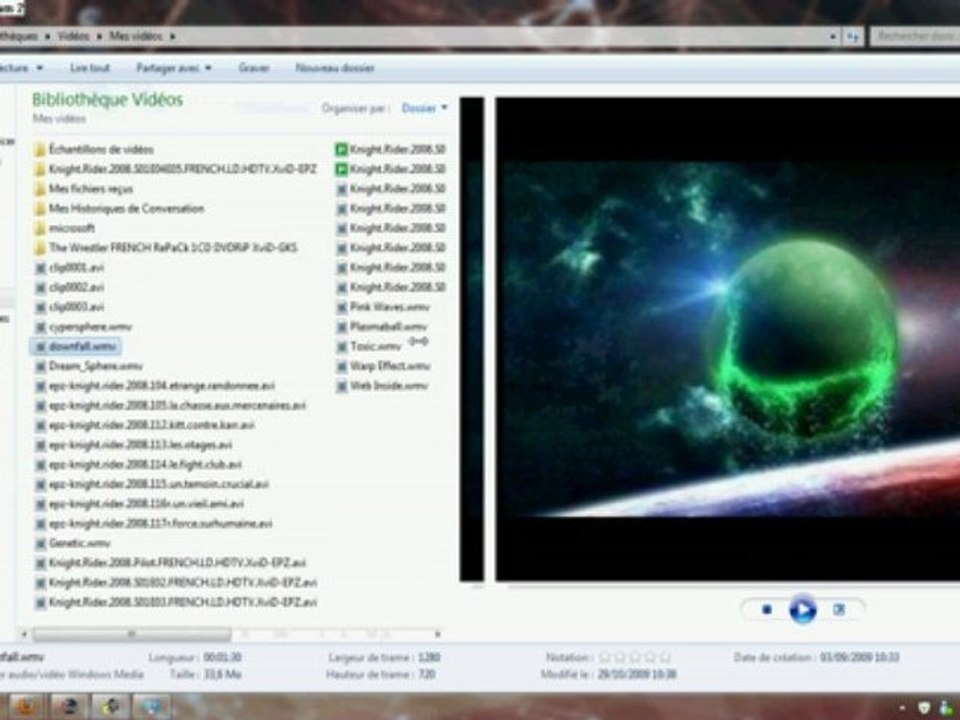960x720 pixels.
Task: Go to Mes vidéos in the breadcrumb
Action: [136, 36]
